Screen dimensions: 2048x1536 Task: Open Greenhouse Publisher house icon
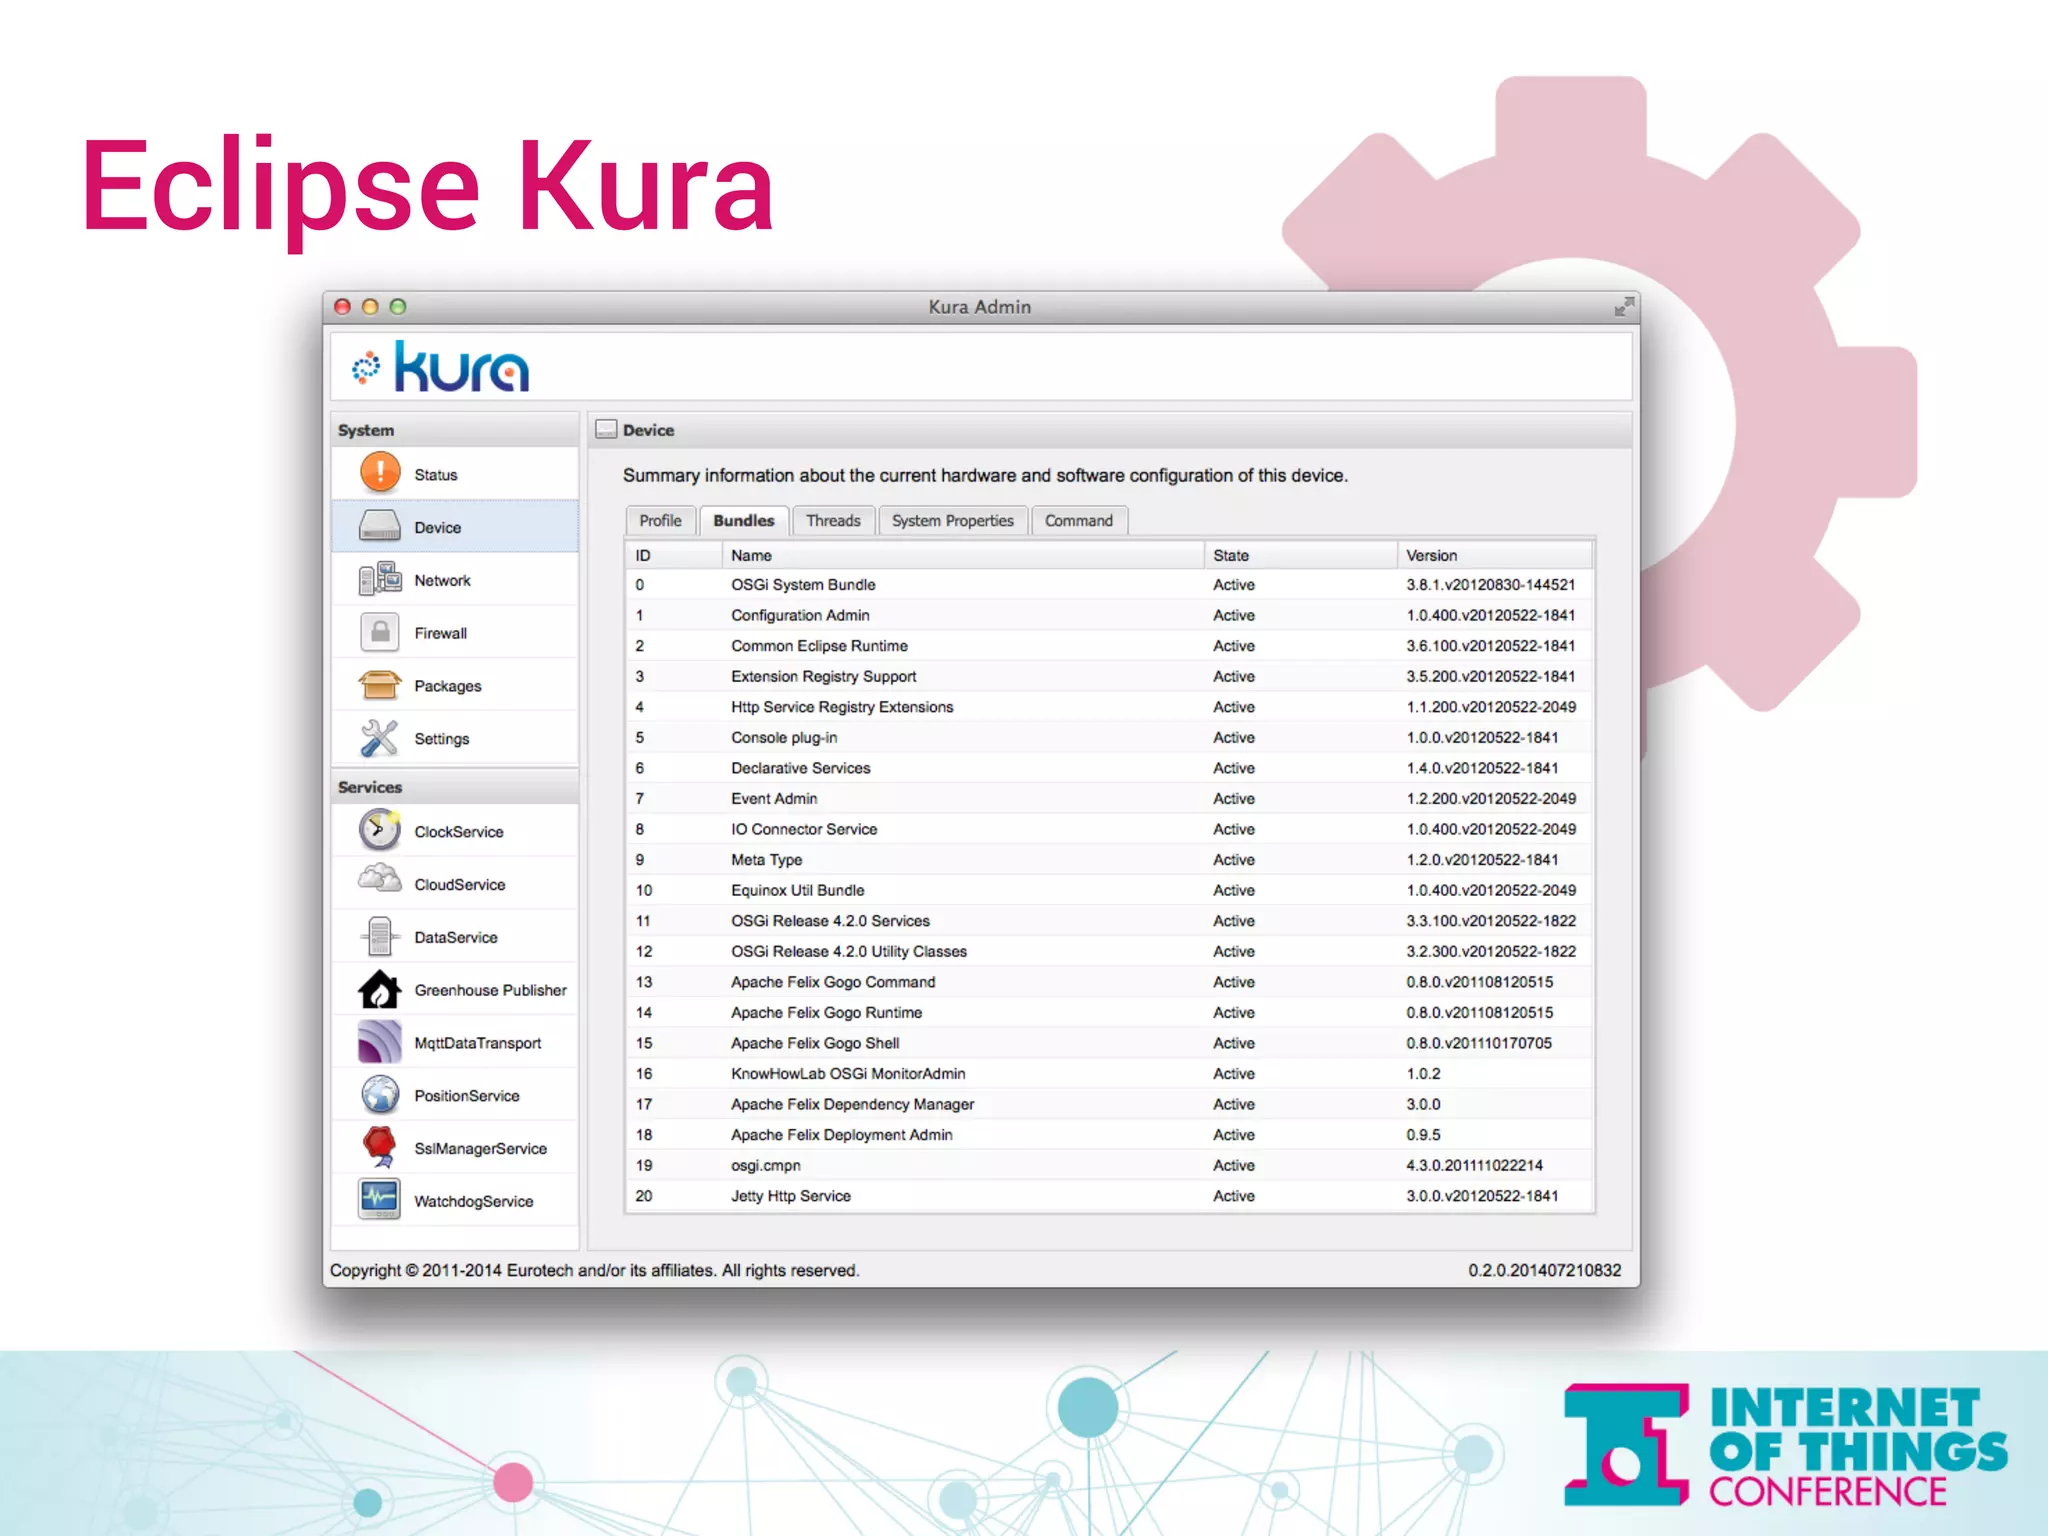coord(380,989)
